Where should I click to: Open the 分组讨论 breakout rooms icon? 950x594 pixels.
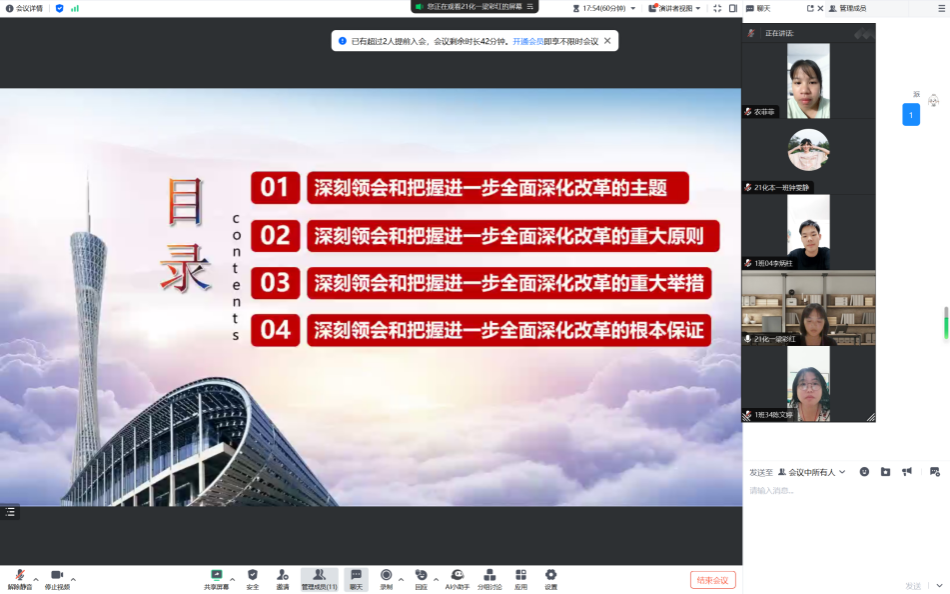point(489,576)
